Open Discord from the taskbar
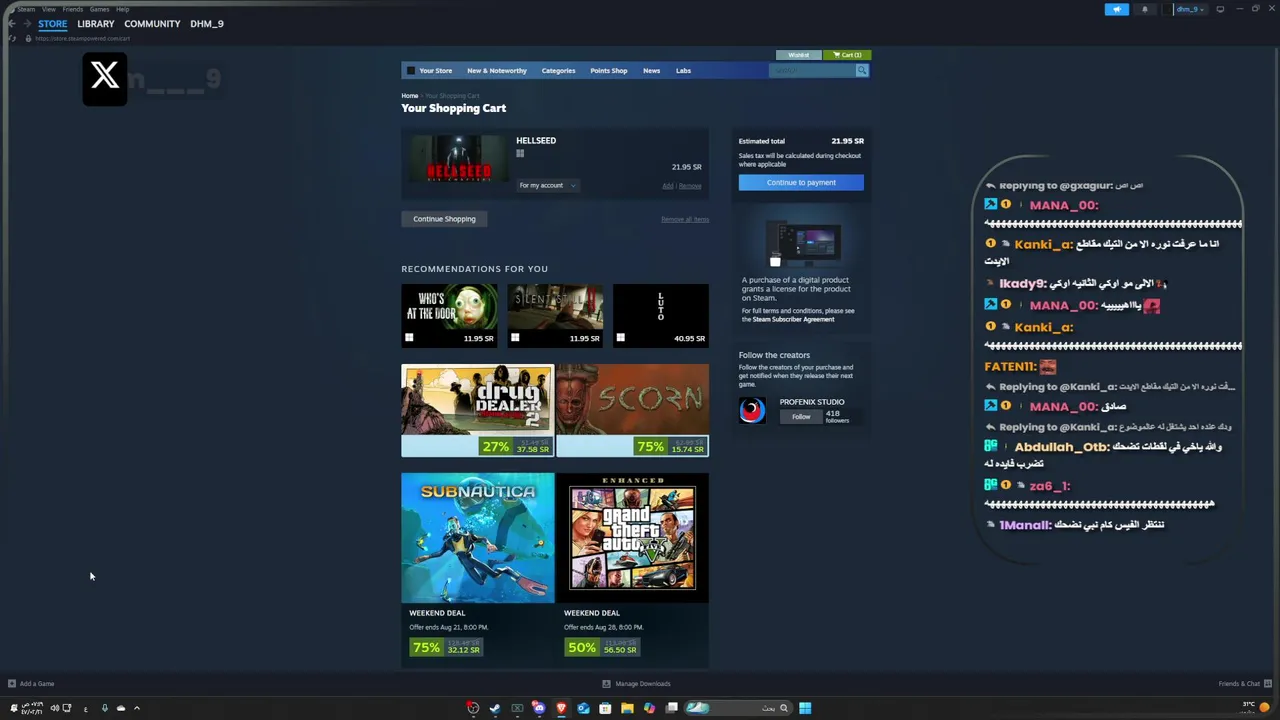This screenshot has height=720, width=1280. coord(539,708)
